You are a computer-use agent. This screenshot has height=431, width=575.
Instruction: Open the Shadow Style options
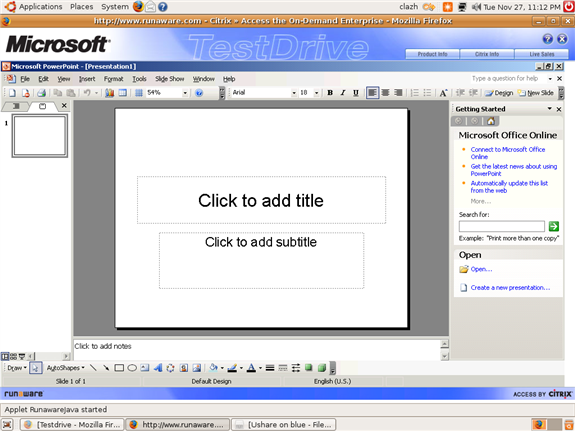click(x=309, y=368)
